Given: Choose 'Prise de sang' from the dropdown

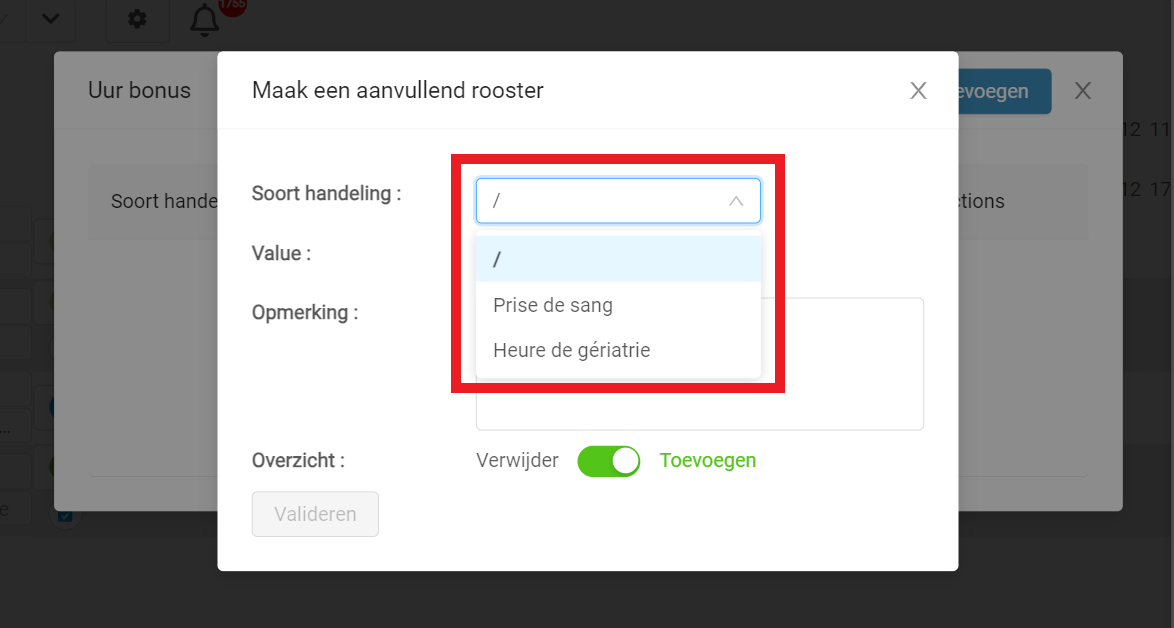Looking at the screenshot, I should (618, 305).
